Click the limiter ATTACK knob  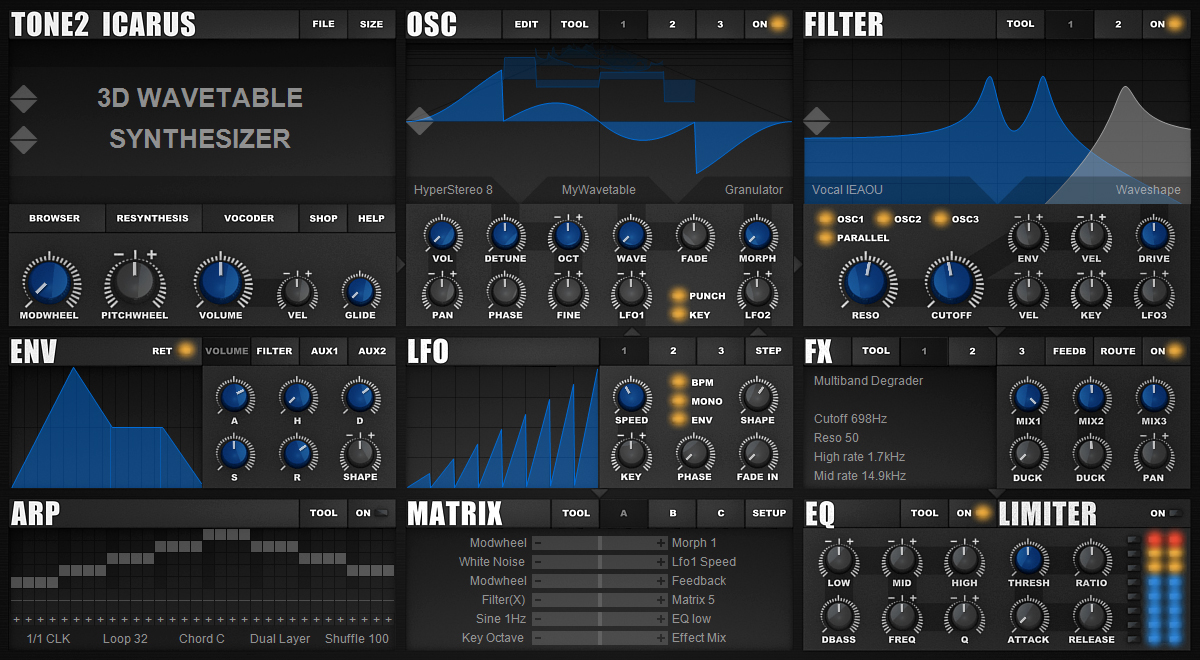pos(1028,615)
